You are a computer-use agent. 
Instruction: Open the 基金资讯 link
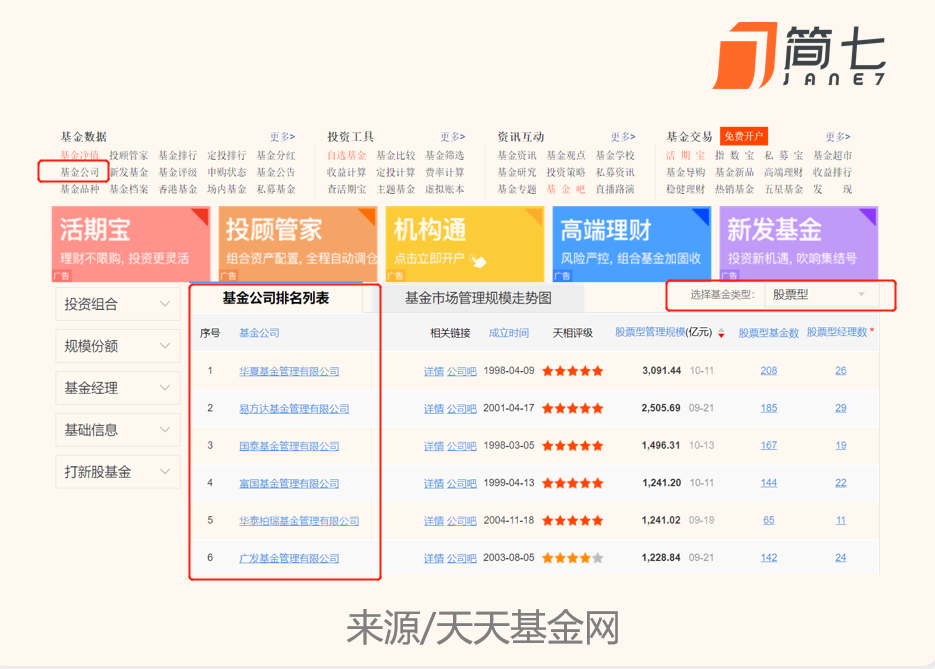517,155
